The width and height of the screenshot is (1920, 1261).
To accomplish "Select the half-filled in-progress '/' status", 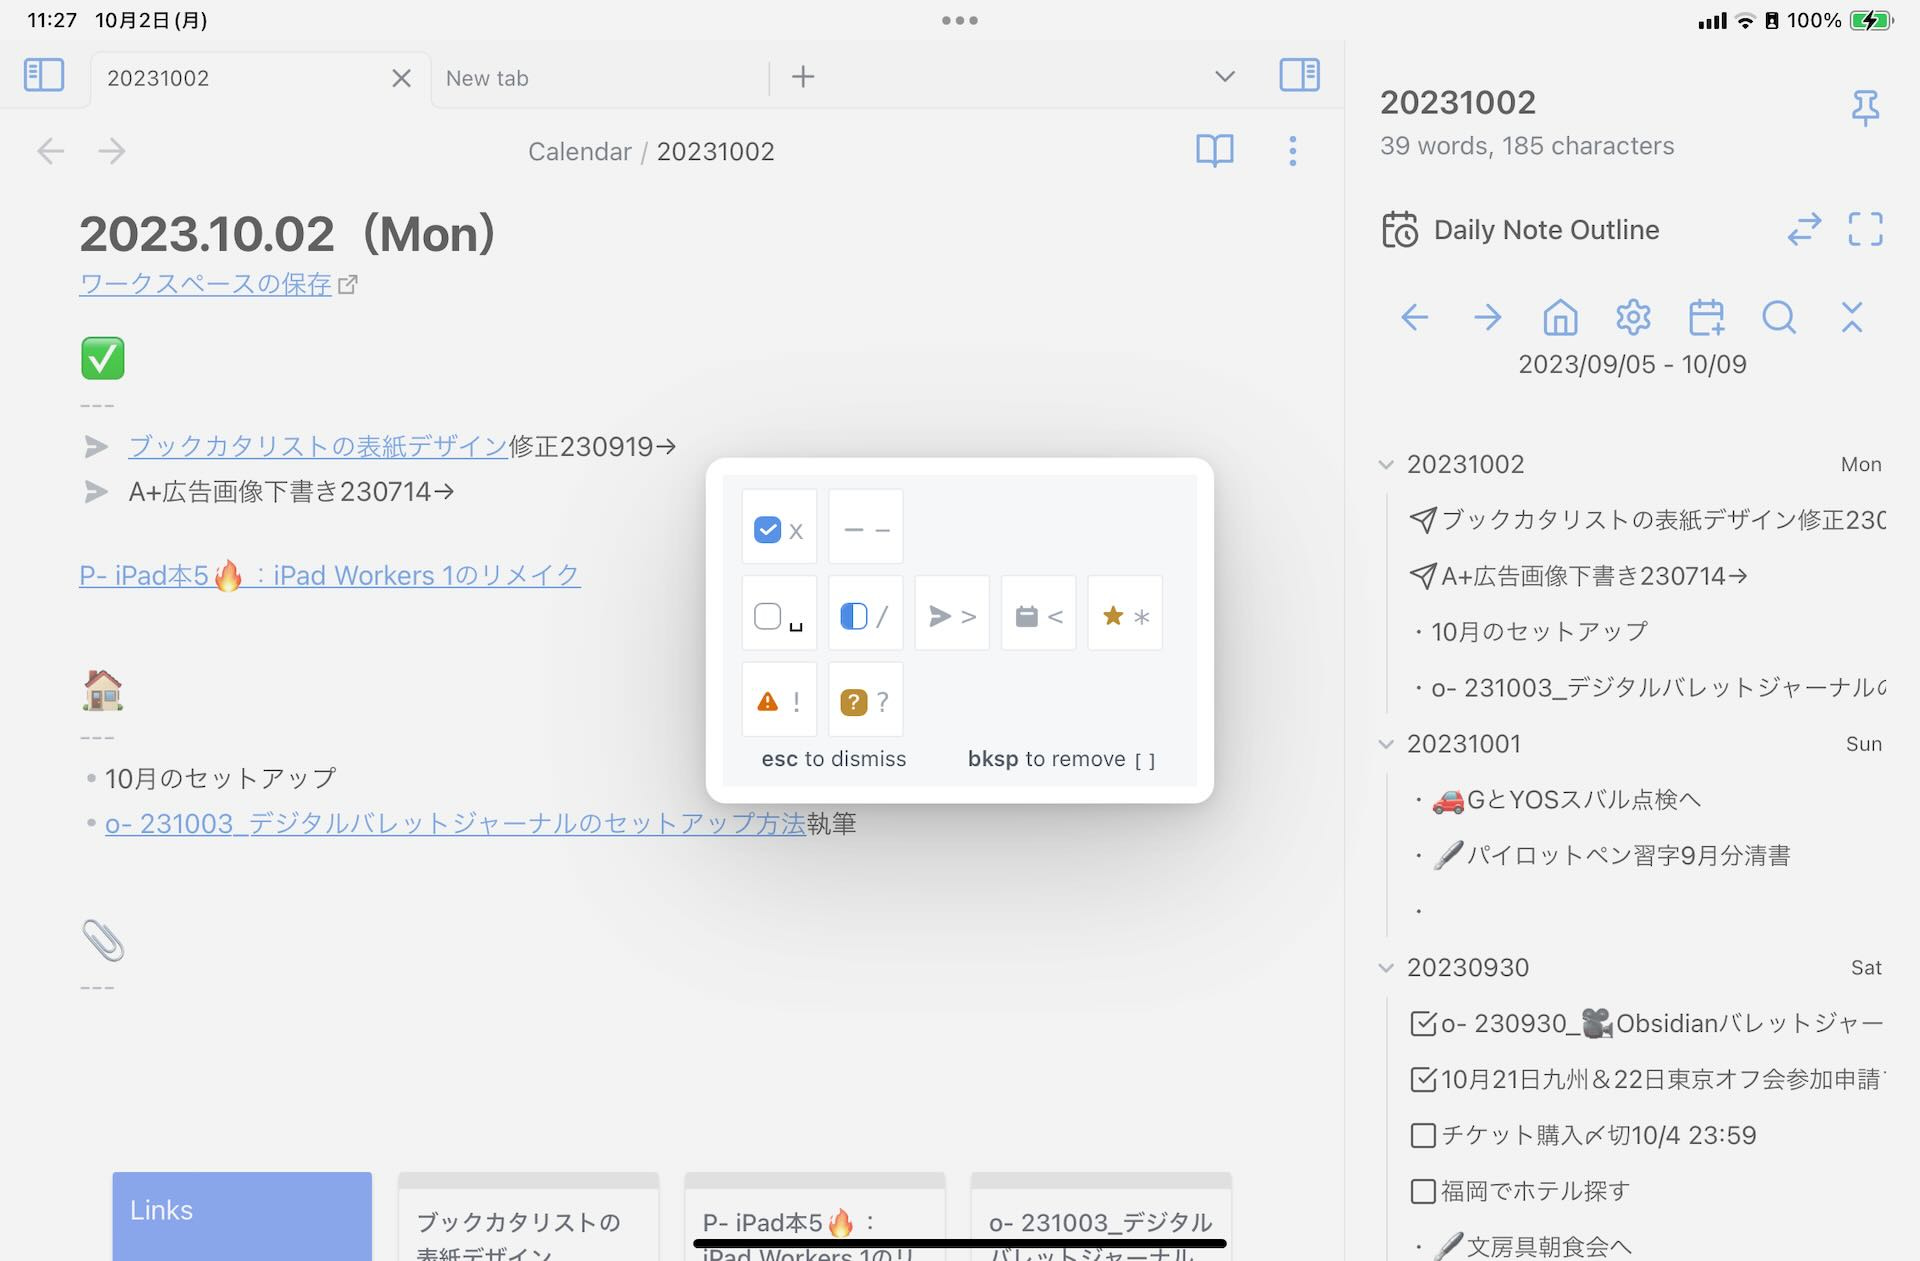I will pyautogui.click(x=865, y=615).
